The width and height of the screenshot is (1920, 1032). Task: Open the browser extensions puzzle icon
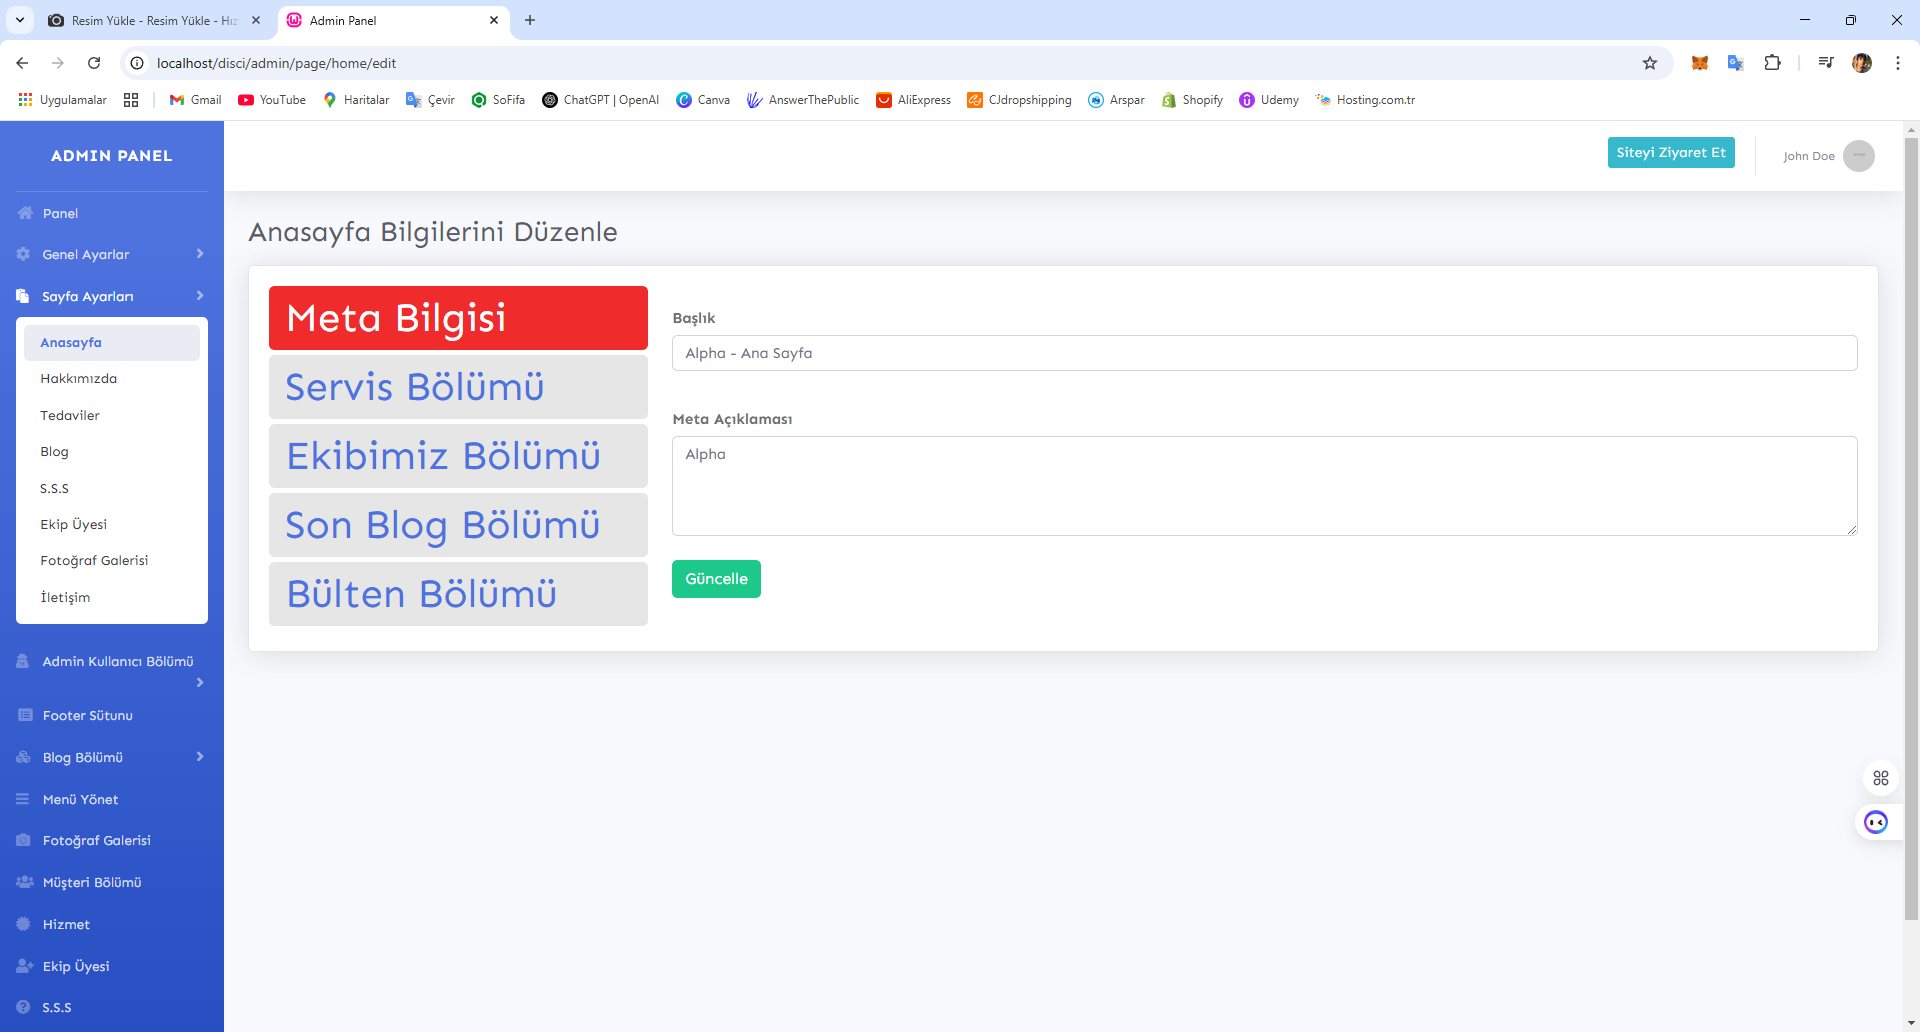click(1772, 63)
